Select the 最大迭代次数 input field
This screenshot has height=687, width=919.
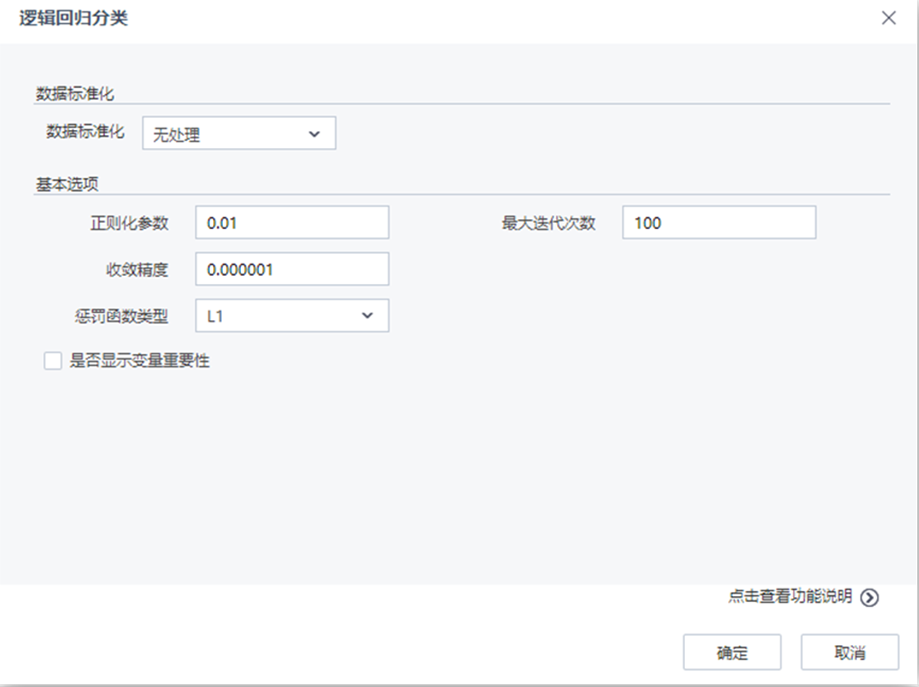tap(718, 222)
